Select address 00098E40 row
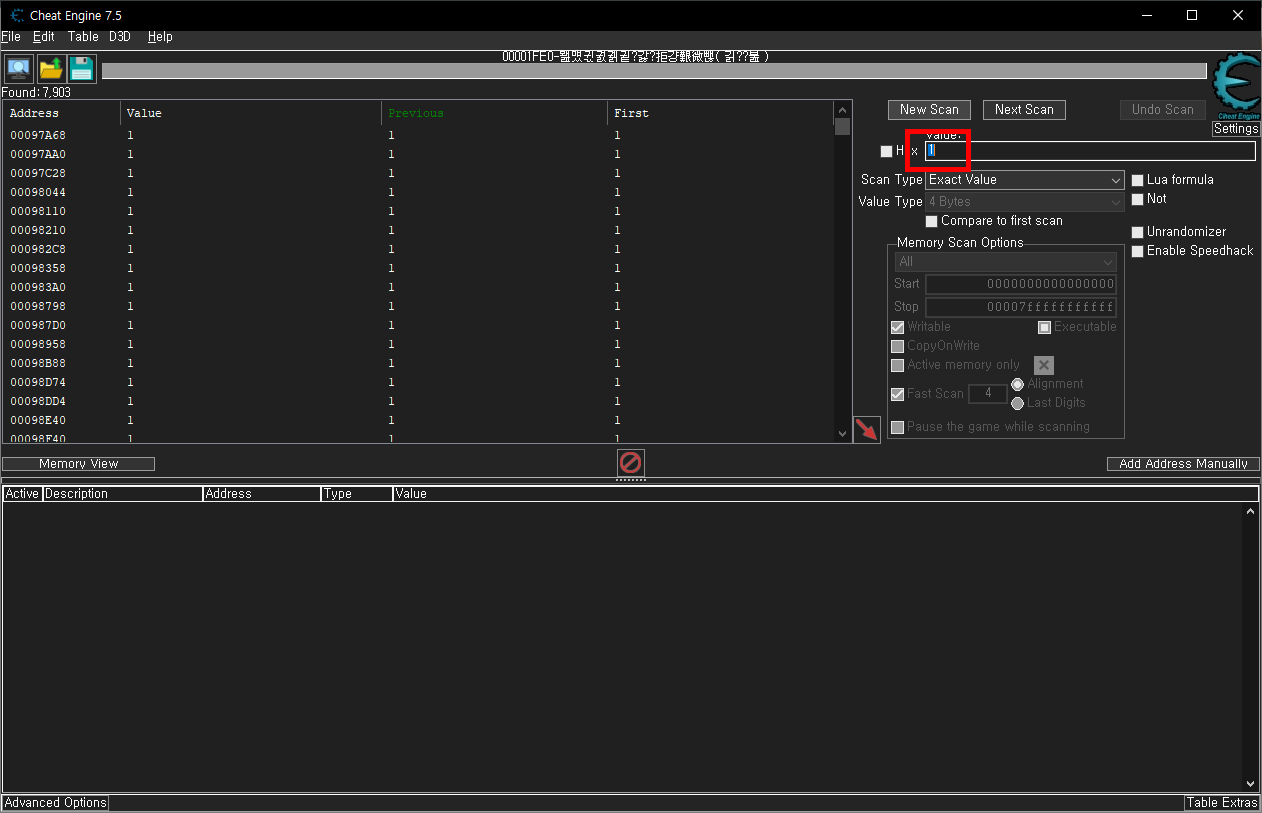The image size is (1262, 813). pyautogui.click(x=418, y=420)
